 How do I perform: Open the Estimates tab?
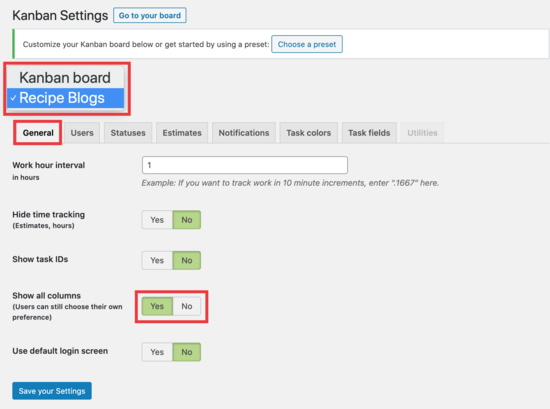point(182,133)
